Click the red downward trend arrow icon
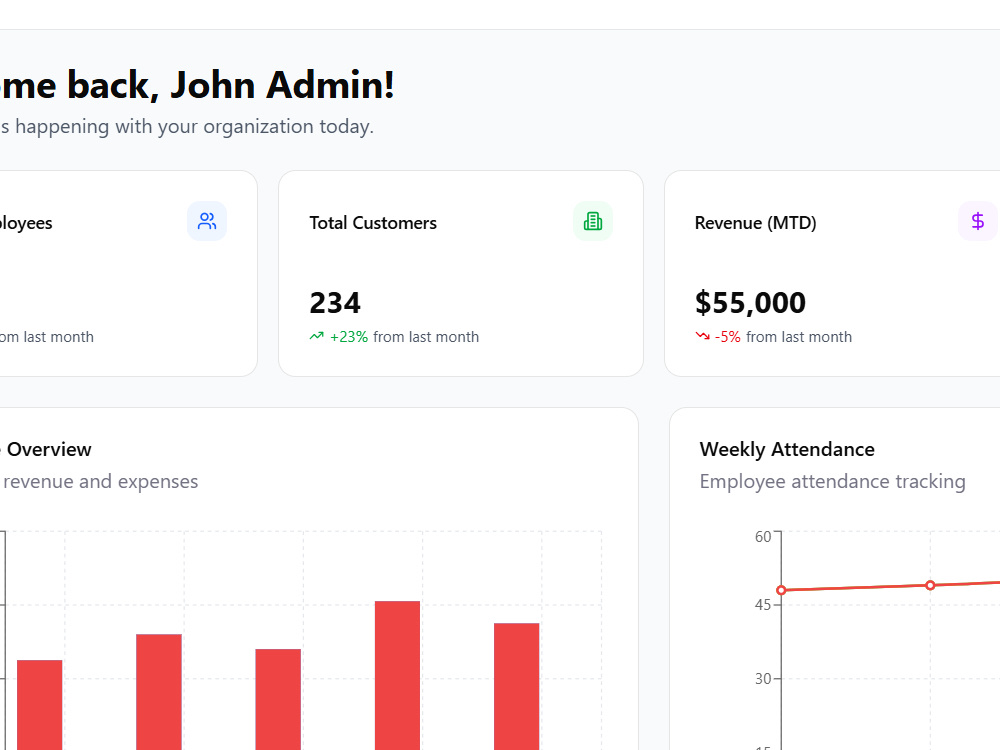This screenshot has width=1000, height=750. (x=702, y=336)
